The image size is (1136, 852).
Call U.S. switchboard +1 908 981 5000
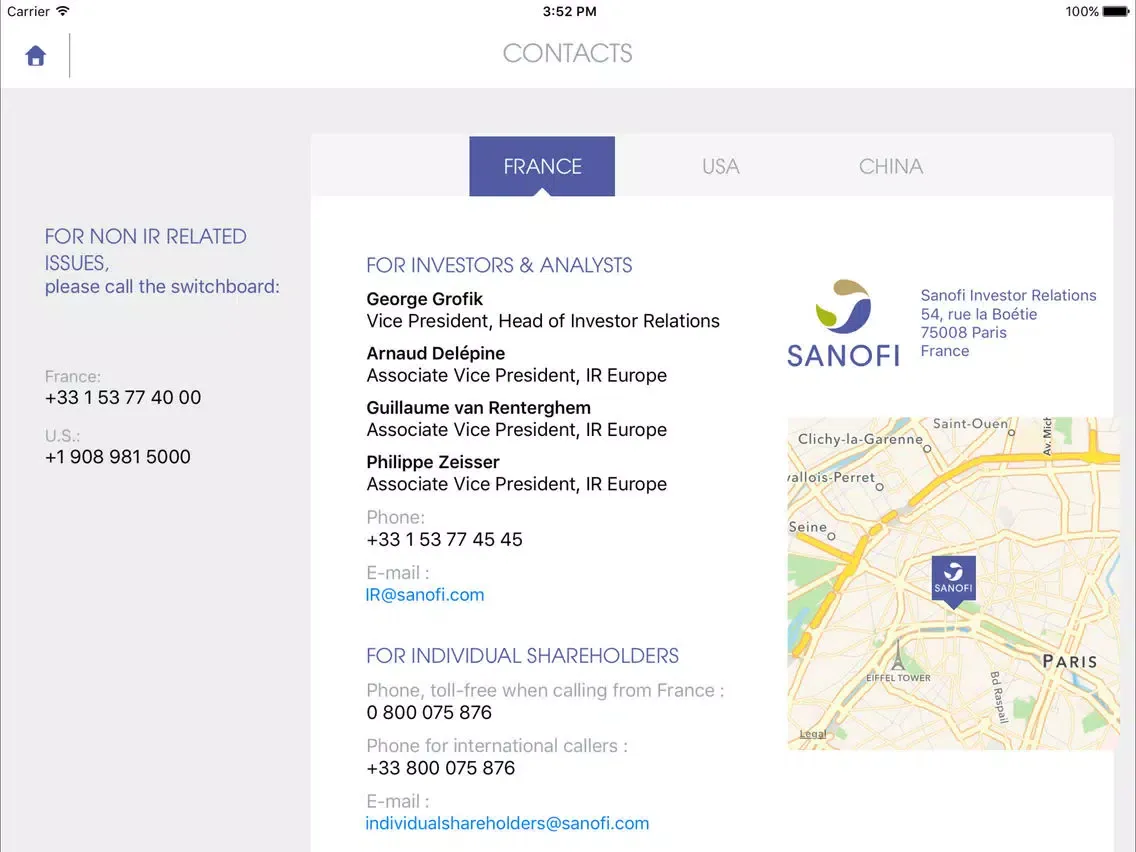[118, 456]
